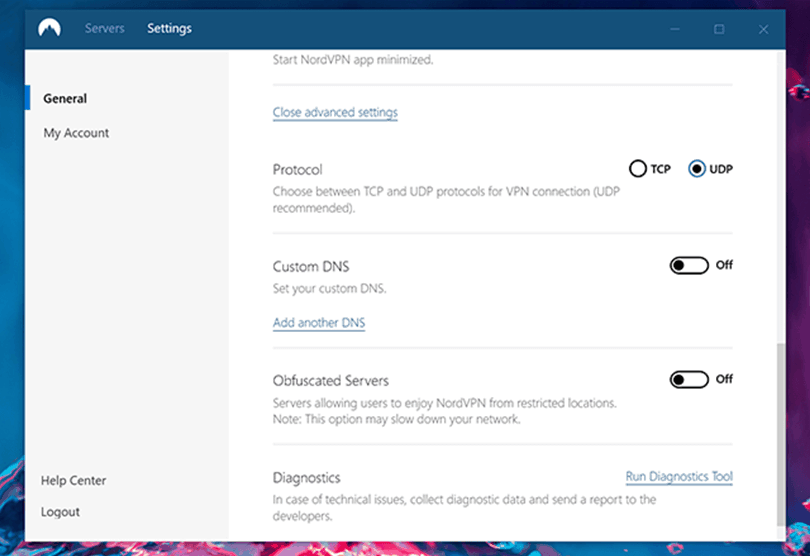Enable the Obfuscated Servers toggle
The height and width of the screenshot is (556, 810).
coord(689,379)
